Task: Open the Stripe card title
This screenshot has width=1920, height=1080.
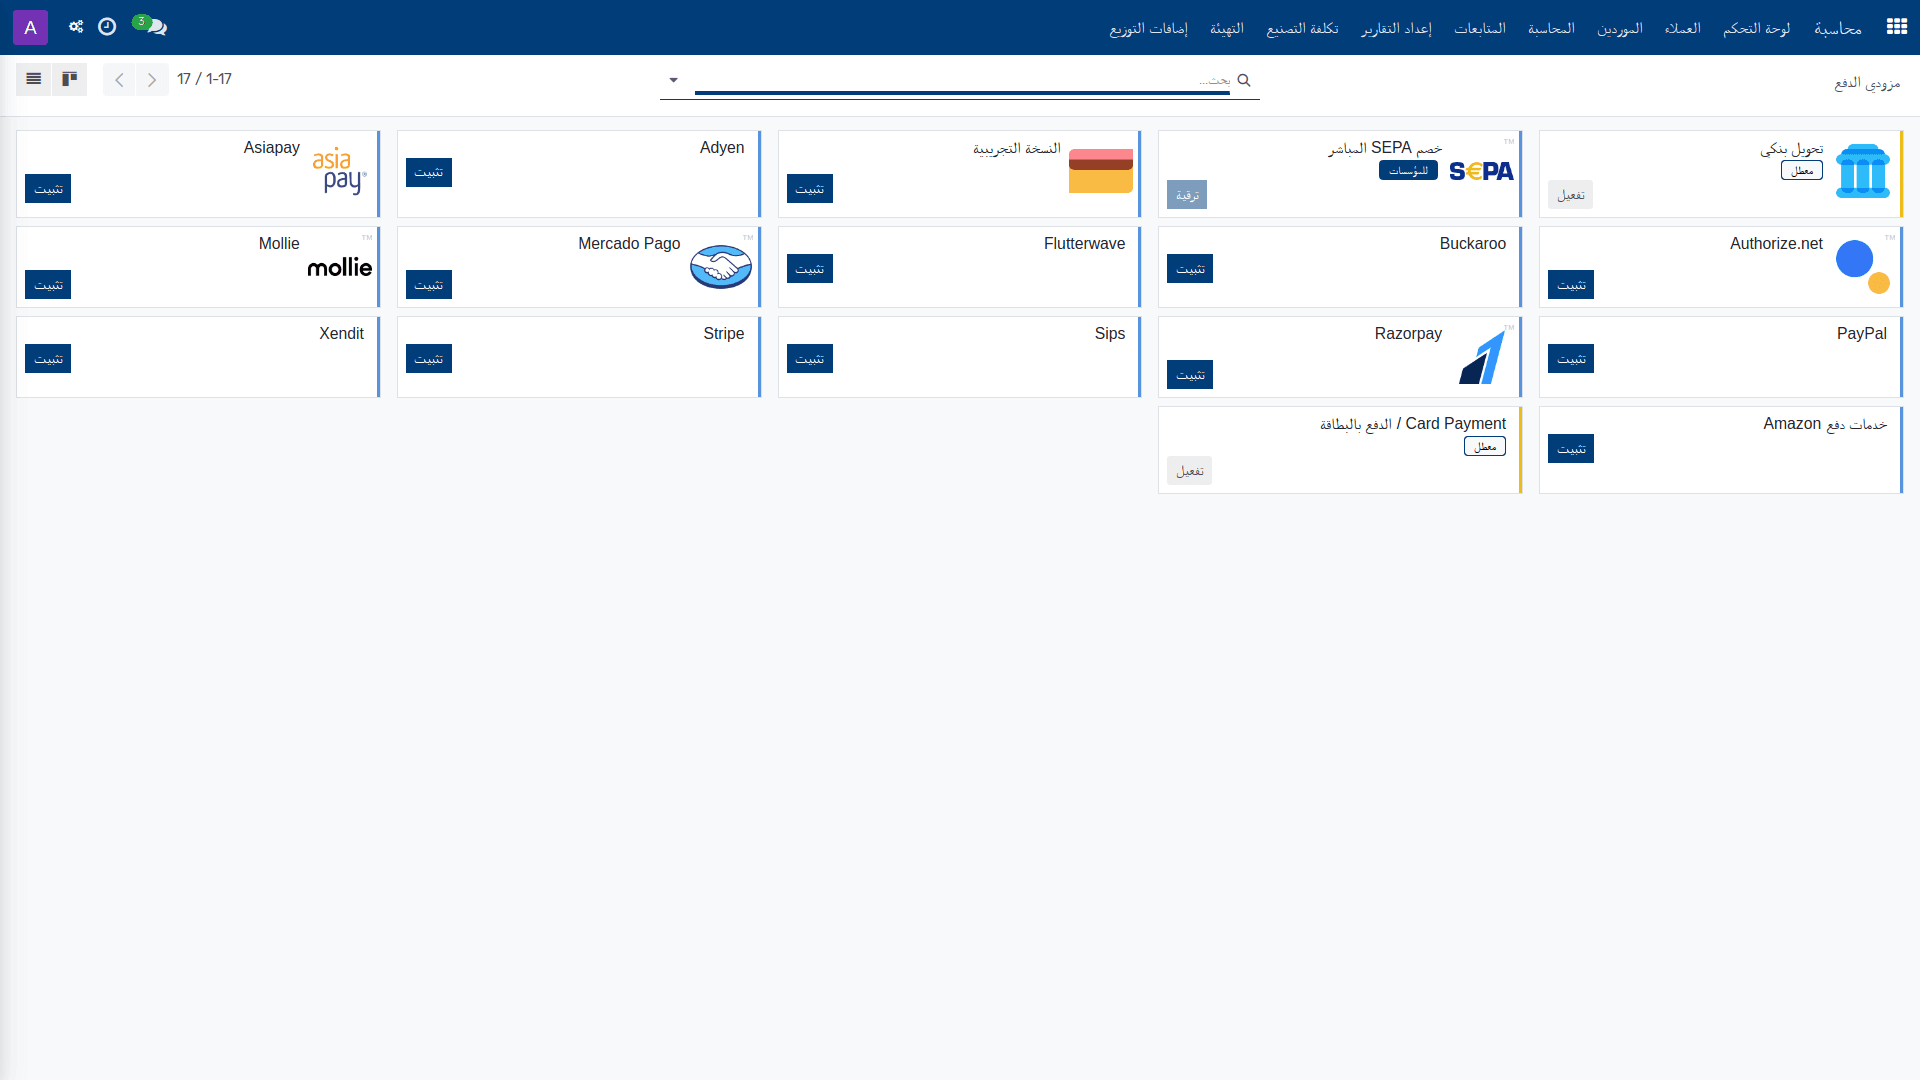Action: (724, 333)
